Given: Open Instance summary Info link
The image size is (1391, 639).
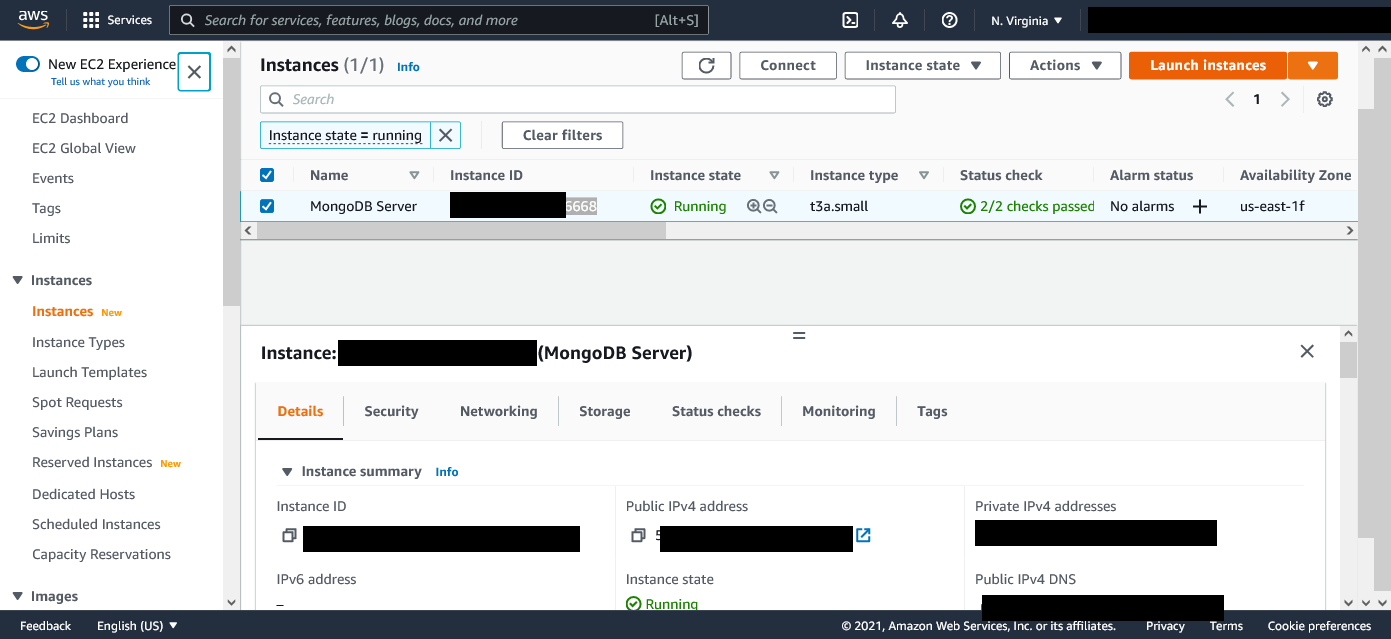Looking at the screenshot, I should pos(447,472).
